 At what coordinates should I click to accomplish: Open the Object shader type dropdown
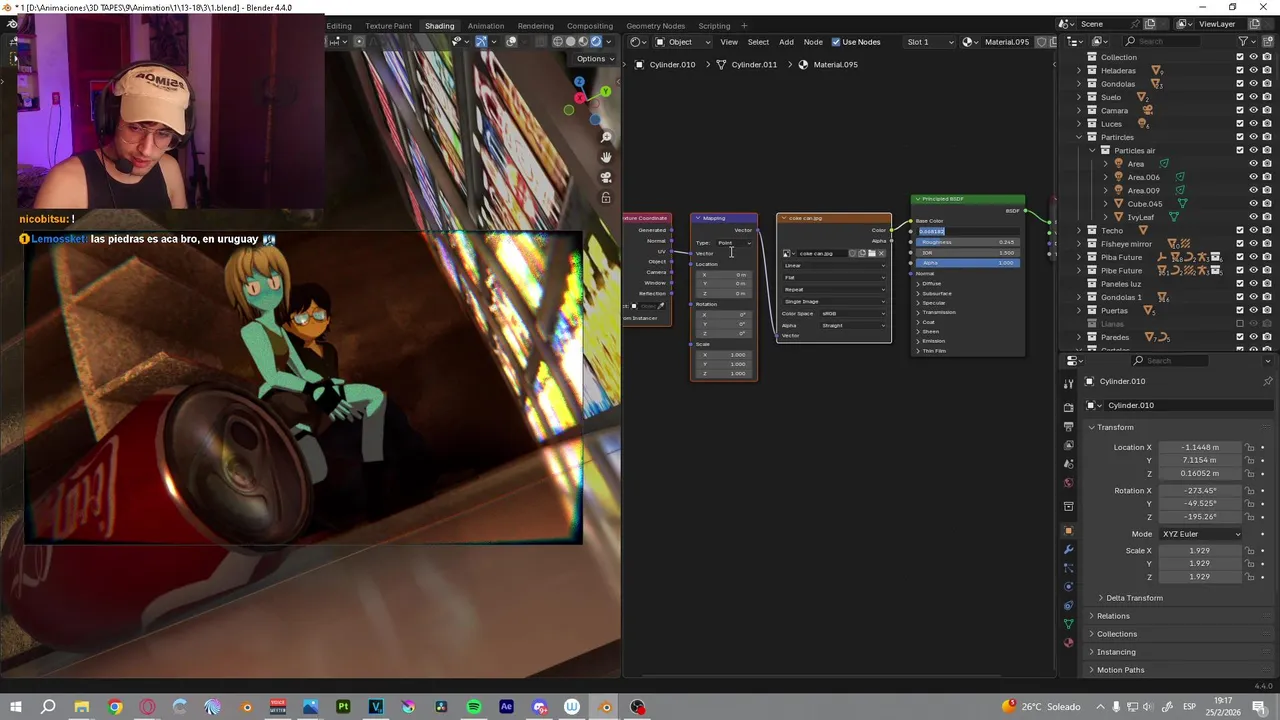(x=682, y=42)
